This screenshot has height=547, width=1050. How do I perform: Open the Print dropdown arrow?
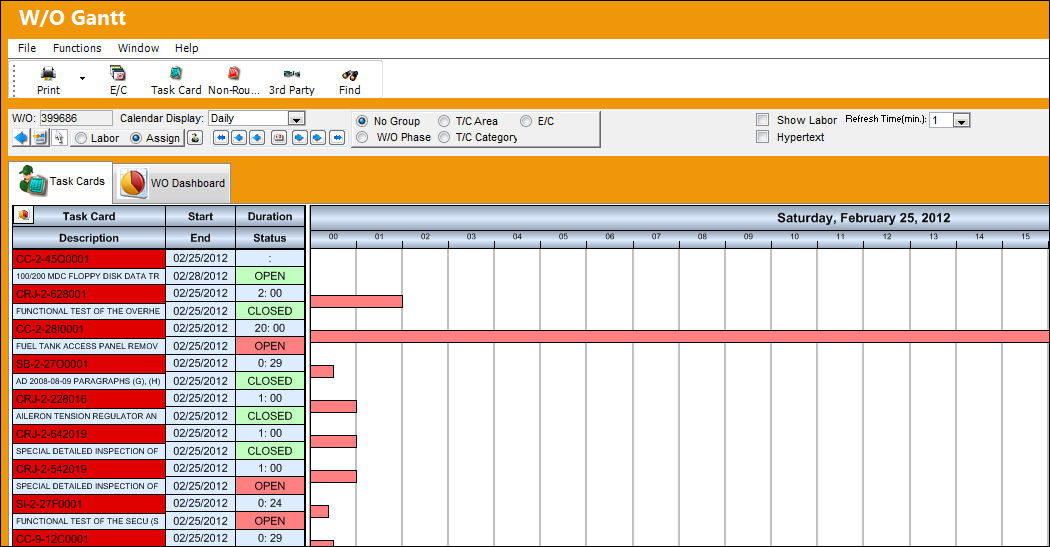point(82,78)
